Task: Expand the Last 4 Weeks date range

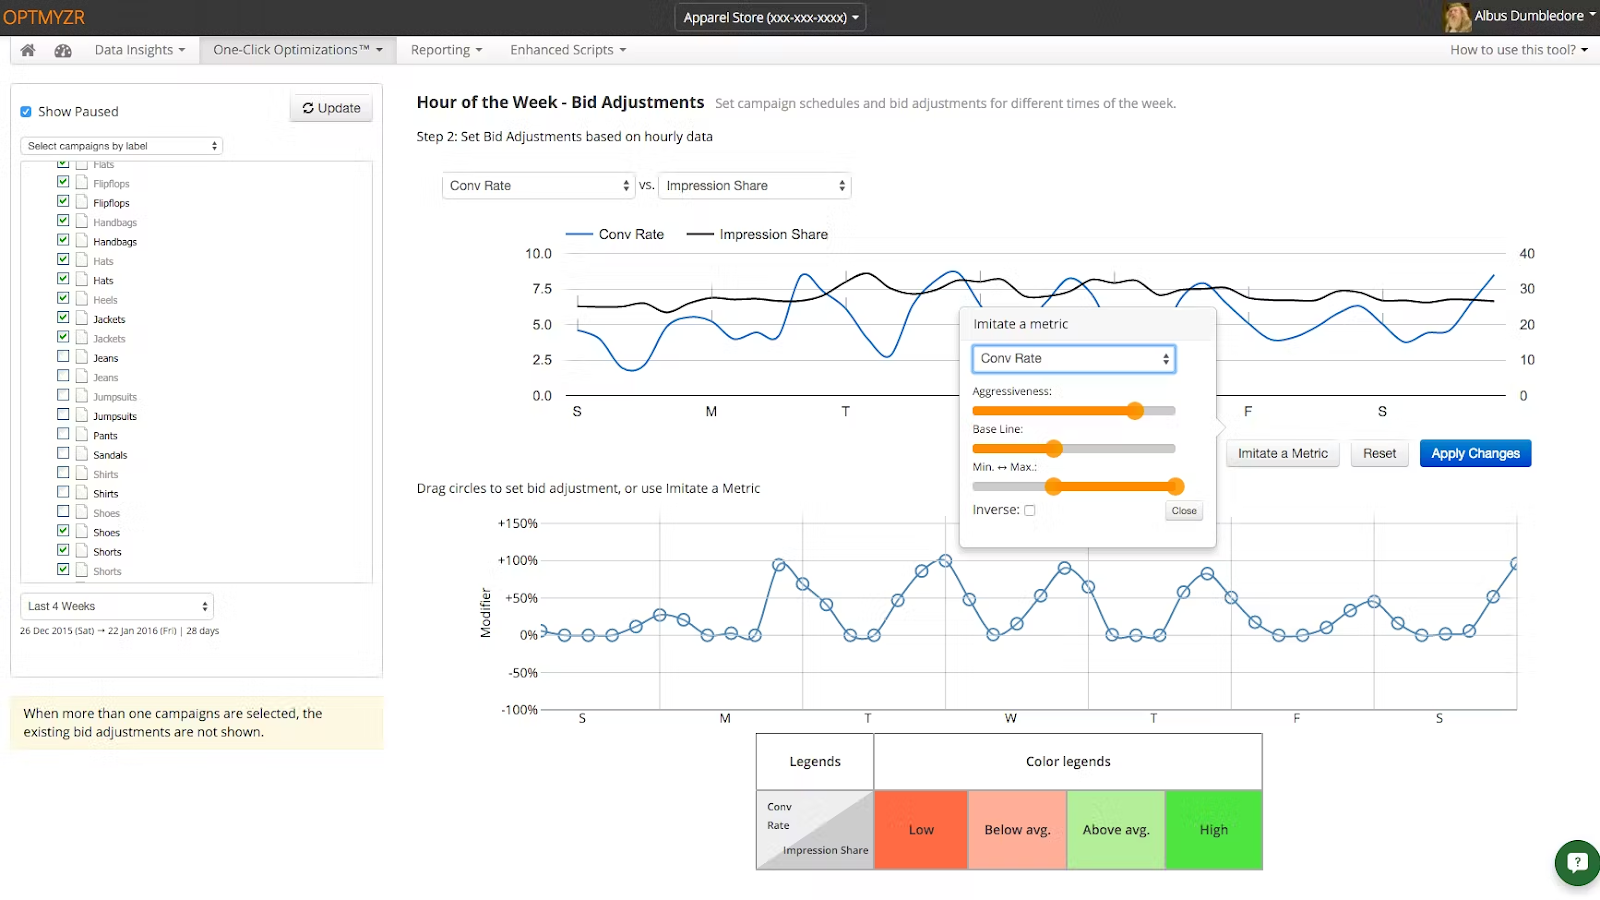Action: pyautogui.click(x=117, y=606)
